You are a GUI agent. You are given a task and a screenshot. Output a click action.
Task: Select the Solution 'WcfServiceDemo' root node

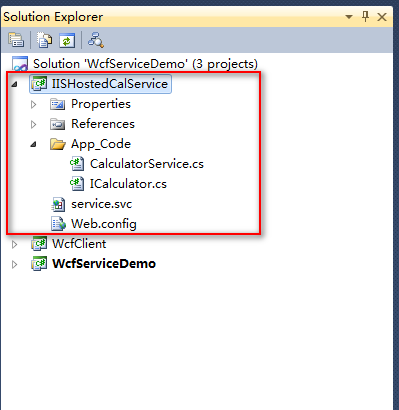pyautogui.click(x=145, y=64)
